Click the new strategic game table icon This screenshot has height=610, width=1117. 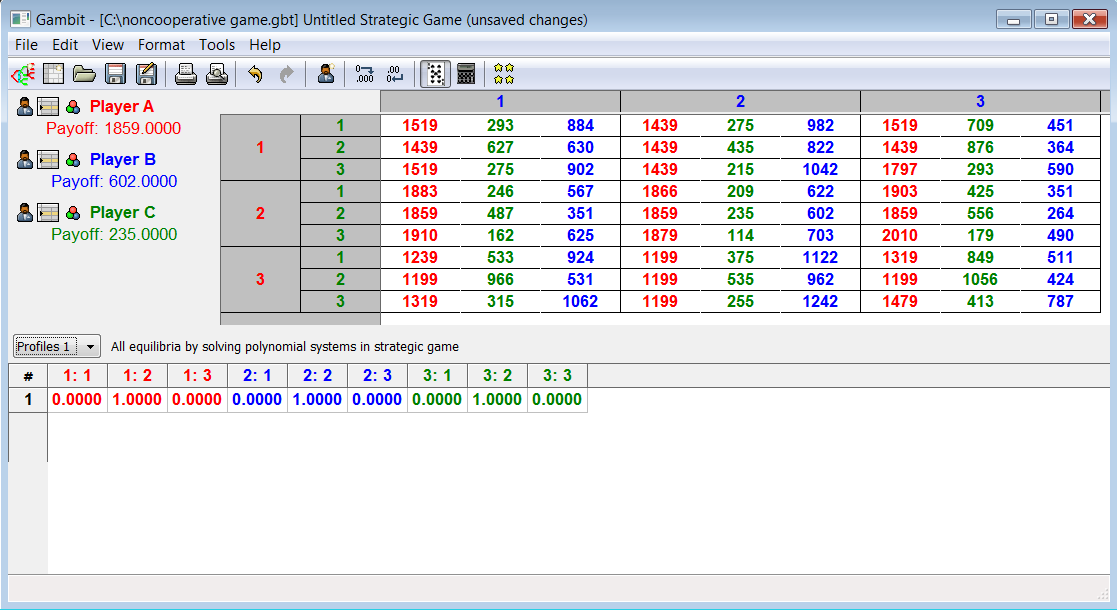53,74
